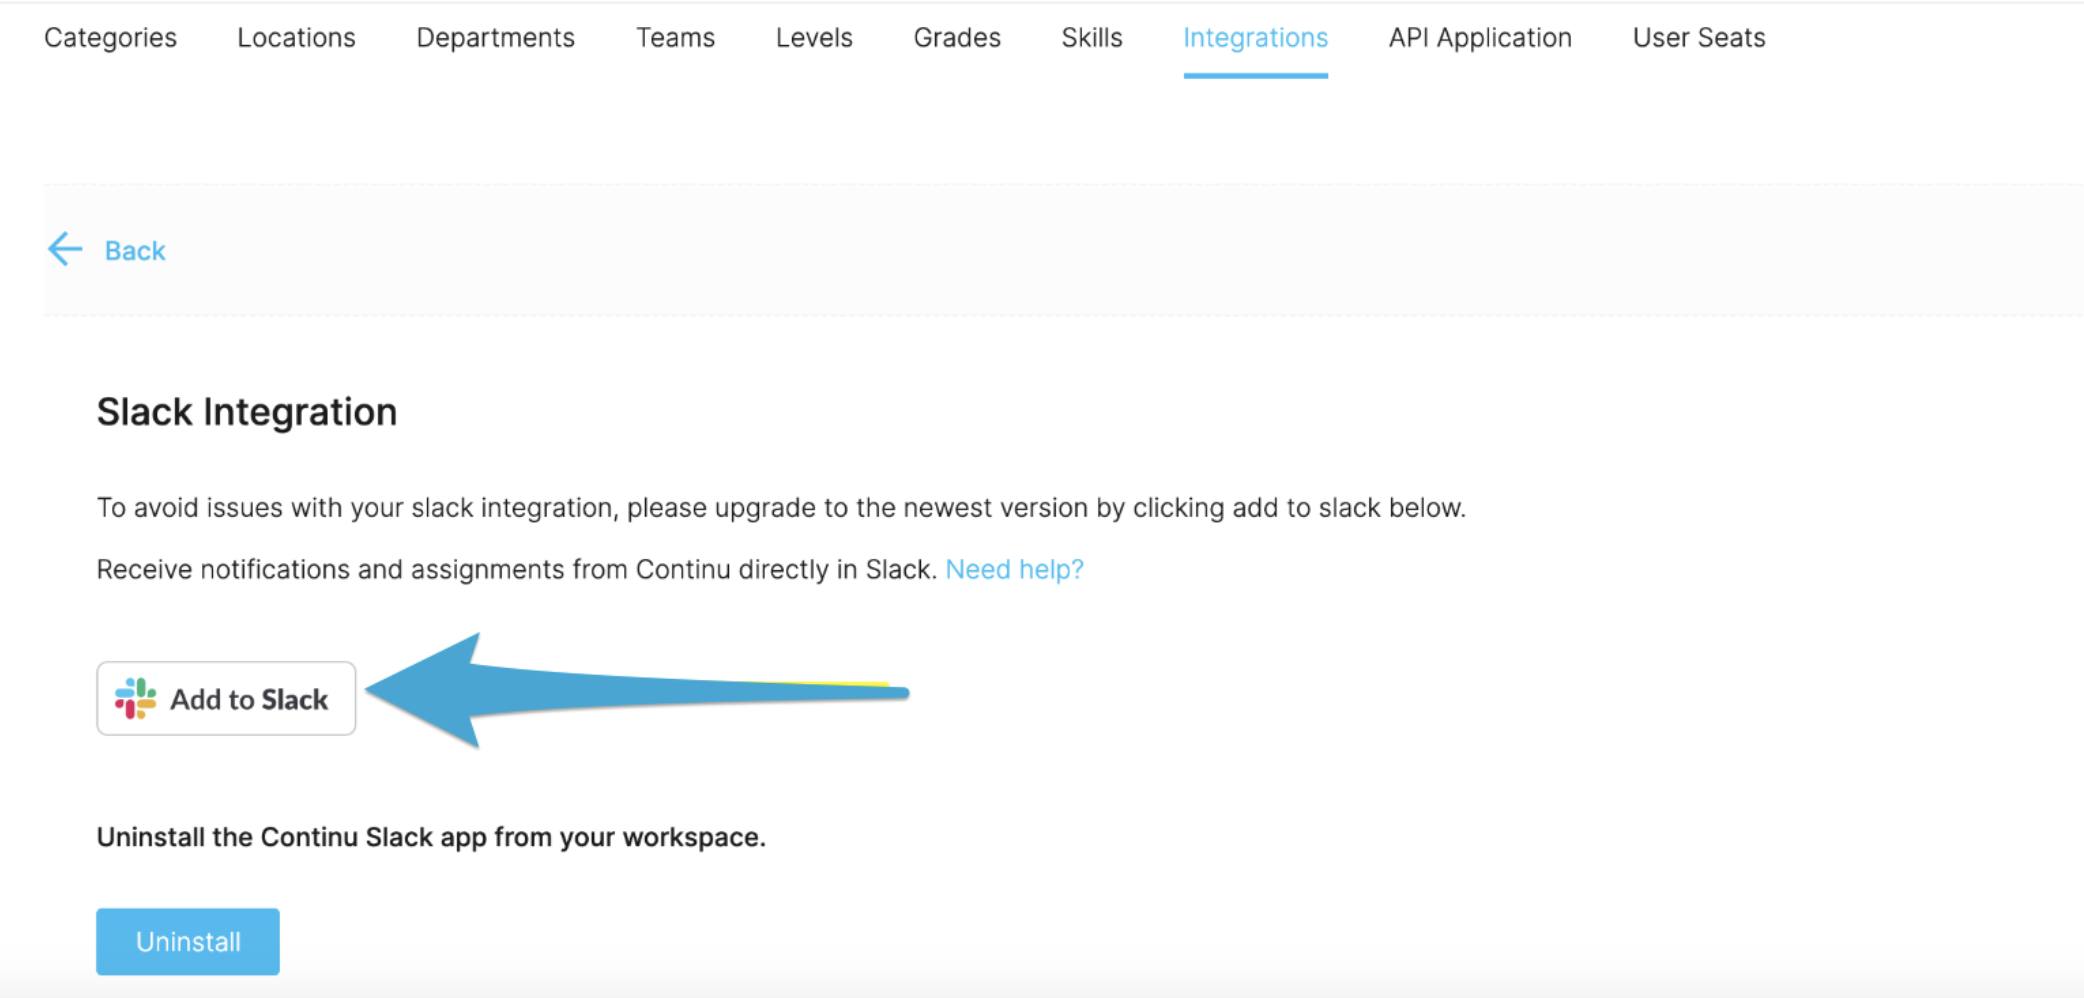Click the Slack logo icon

(136, 698)
